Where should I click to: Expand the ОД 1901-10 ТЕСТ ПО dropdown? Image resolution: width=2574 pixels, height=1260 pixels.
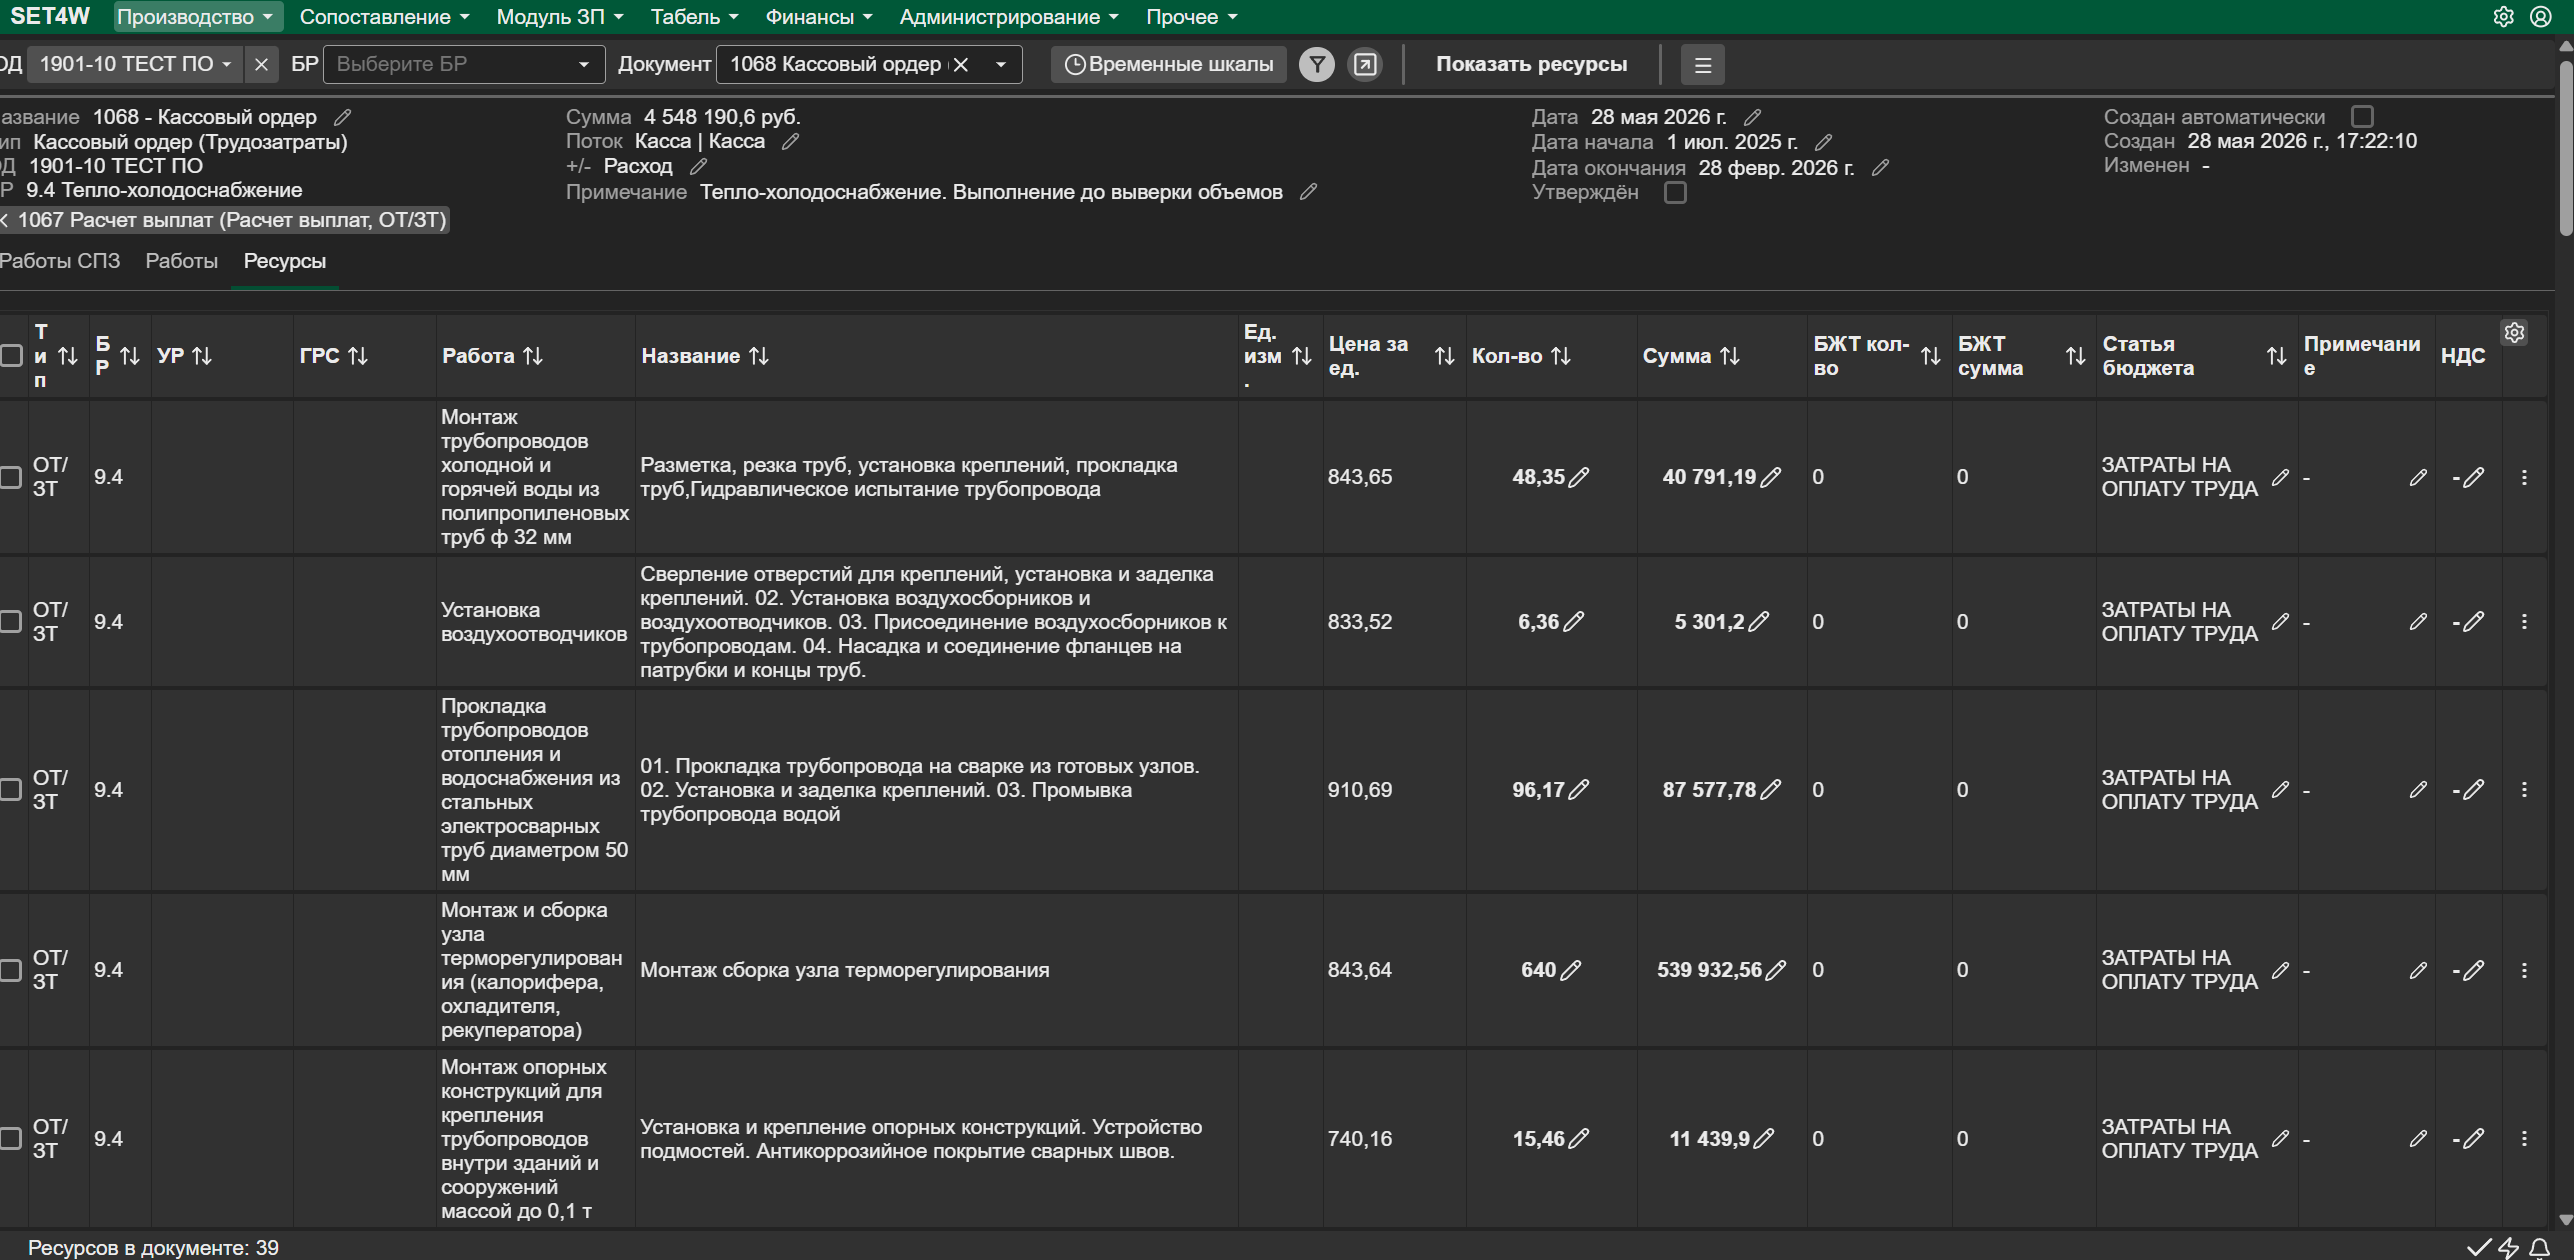pos(136,64)
